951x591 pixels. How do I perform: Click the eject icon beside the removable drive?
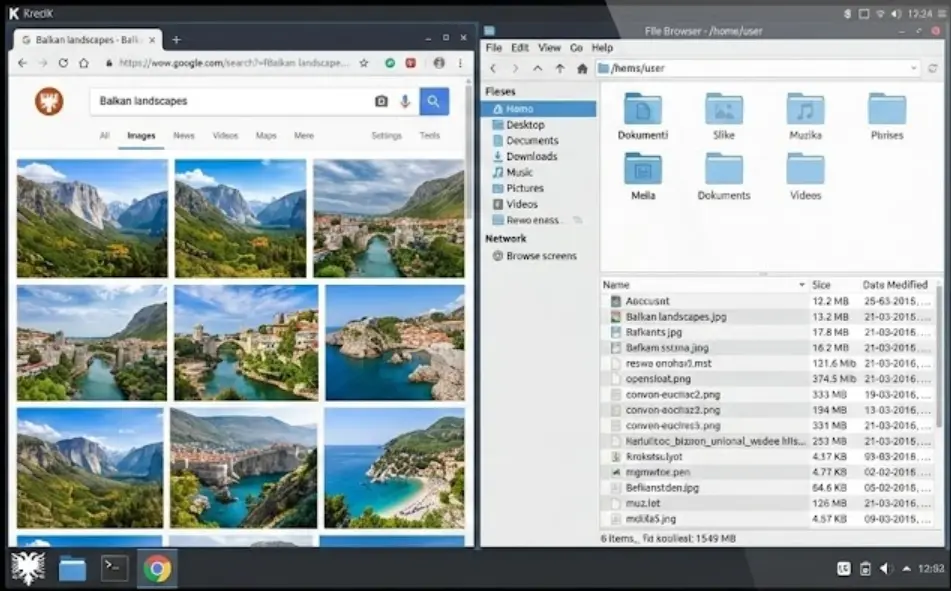coord(578,220)
